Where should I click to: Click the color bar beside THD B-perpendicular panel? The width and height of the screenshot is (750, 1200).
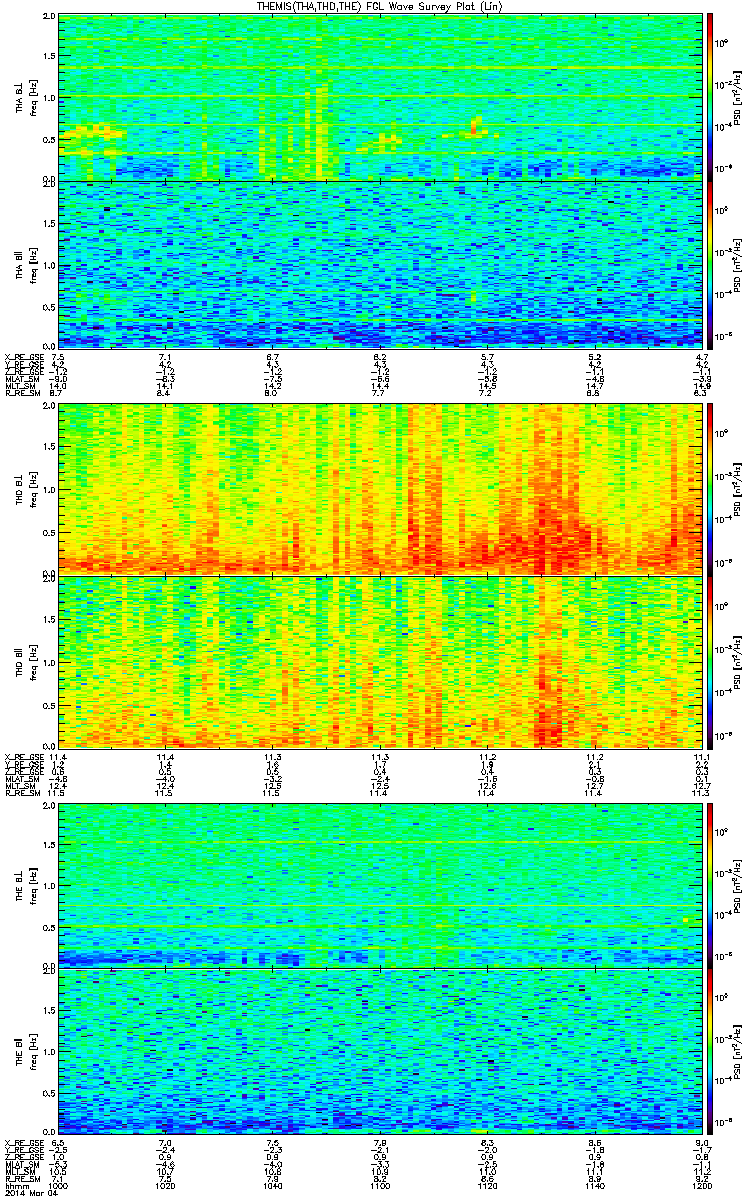[x=709, y=490]
